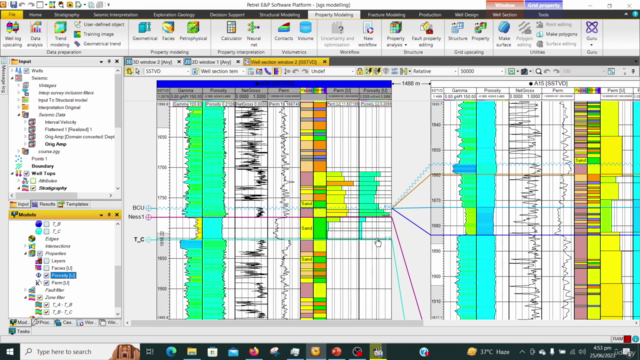Open Facies modeling tool
This screenshot has width=640, height=360.
(x=168, y=31)
